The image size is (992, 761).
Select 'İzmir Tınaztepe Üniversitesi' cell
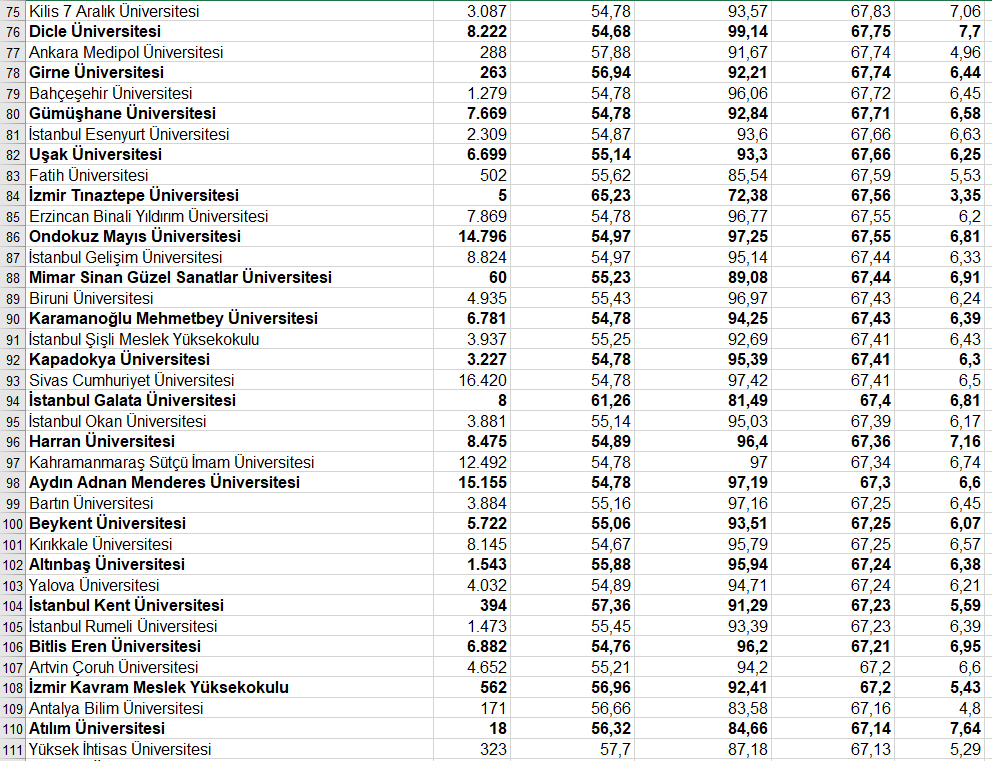point(229,195)
